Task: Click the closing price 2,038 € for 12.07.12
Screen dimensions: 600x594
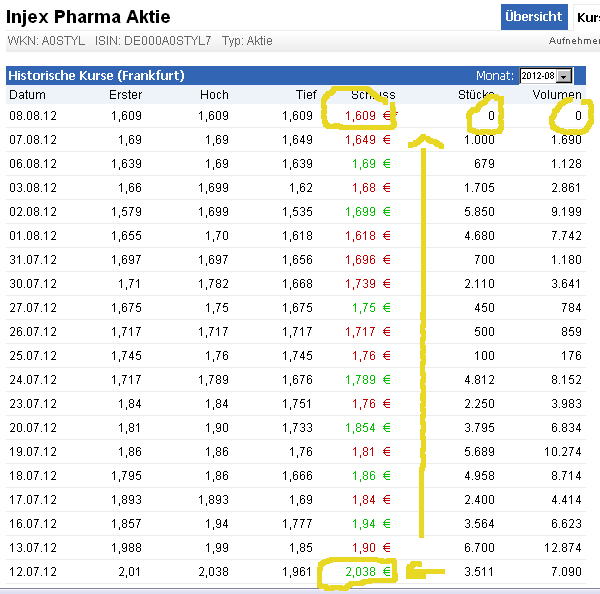Action: (356, 571)
